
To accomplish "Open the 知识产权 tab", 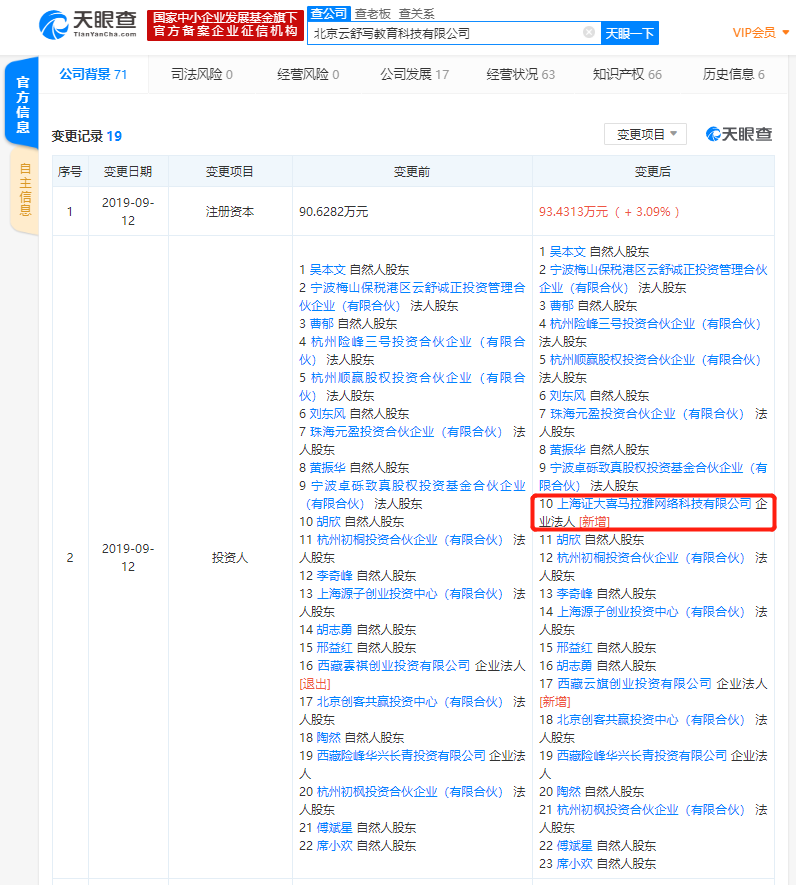I will tap(627, 74).
